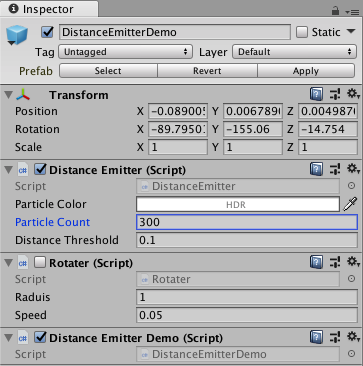Open the Inspector panel options menu

(352, 12)
